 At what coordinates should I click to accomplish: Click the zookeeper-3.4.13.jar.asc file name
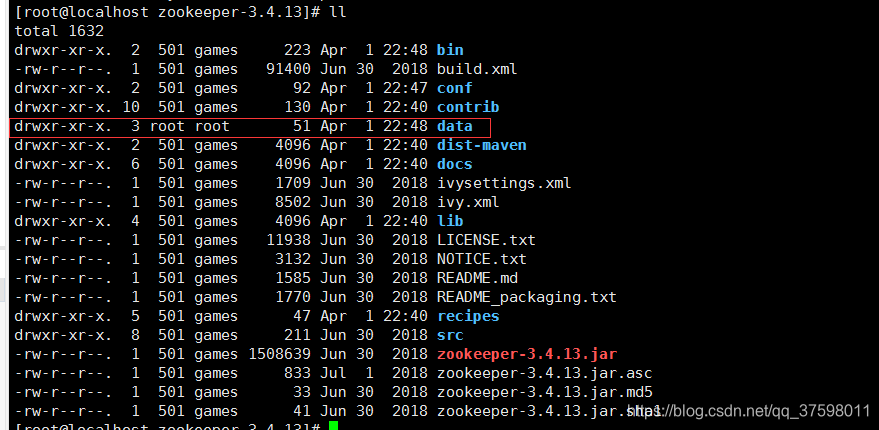(x=544, y=373)
